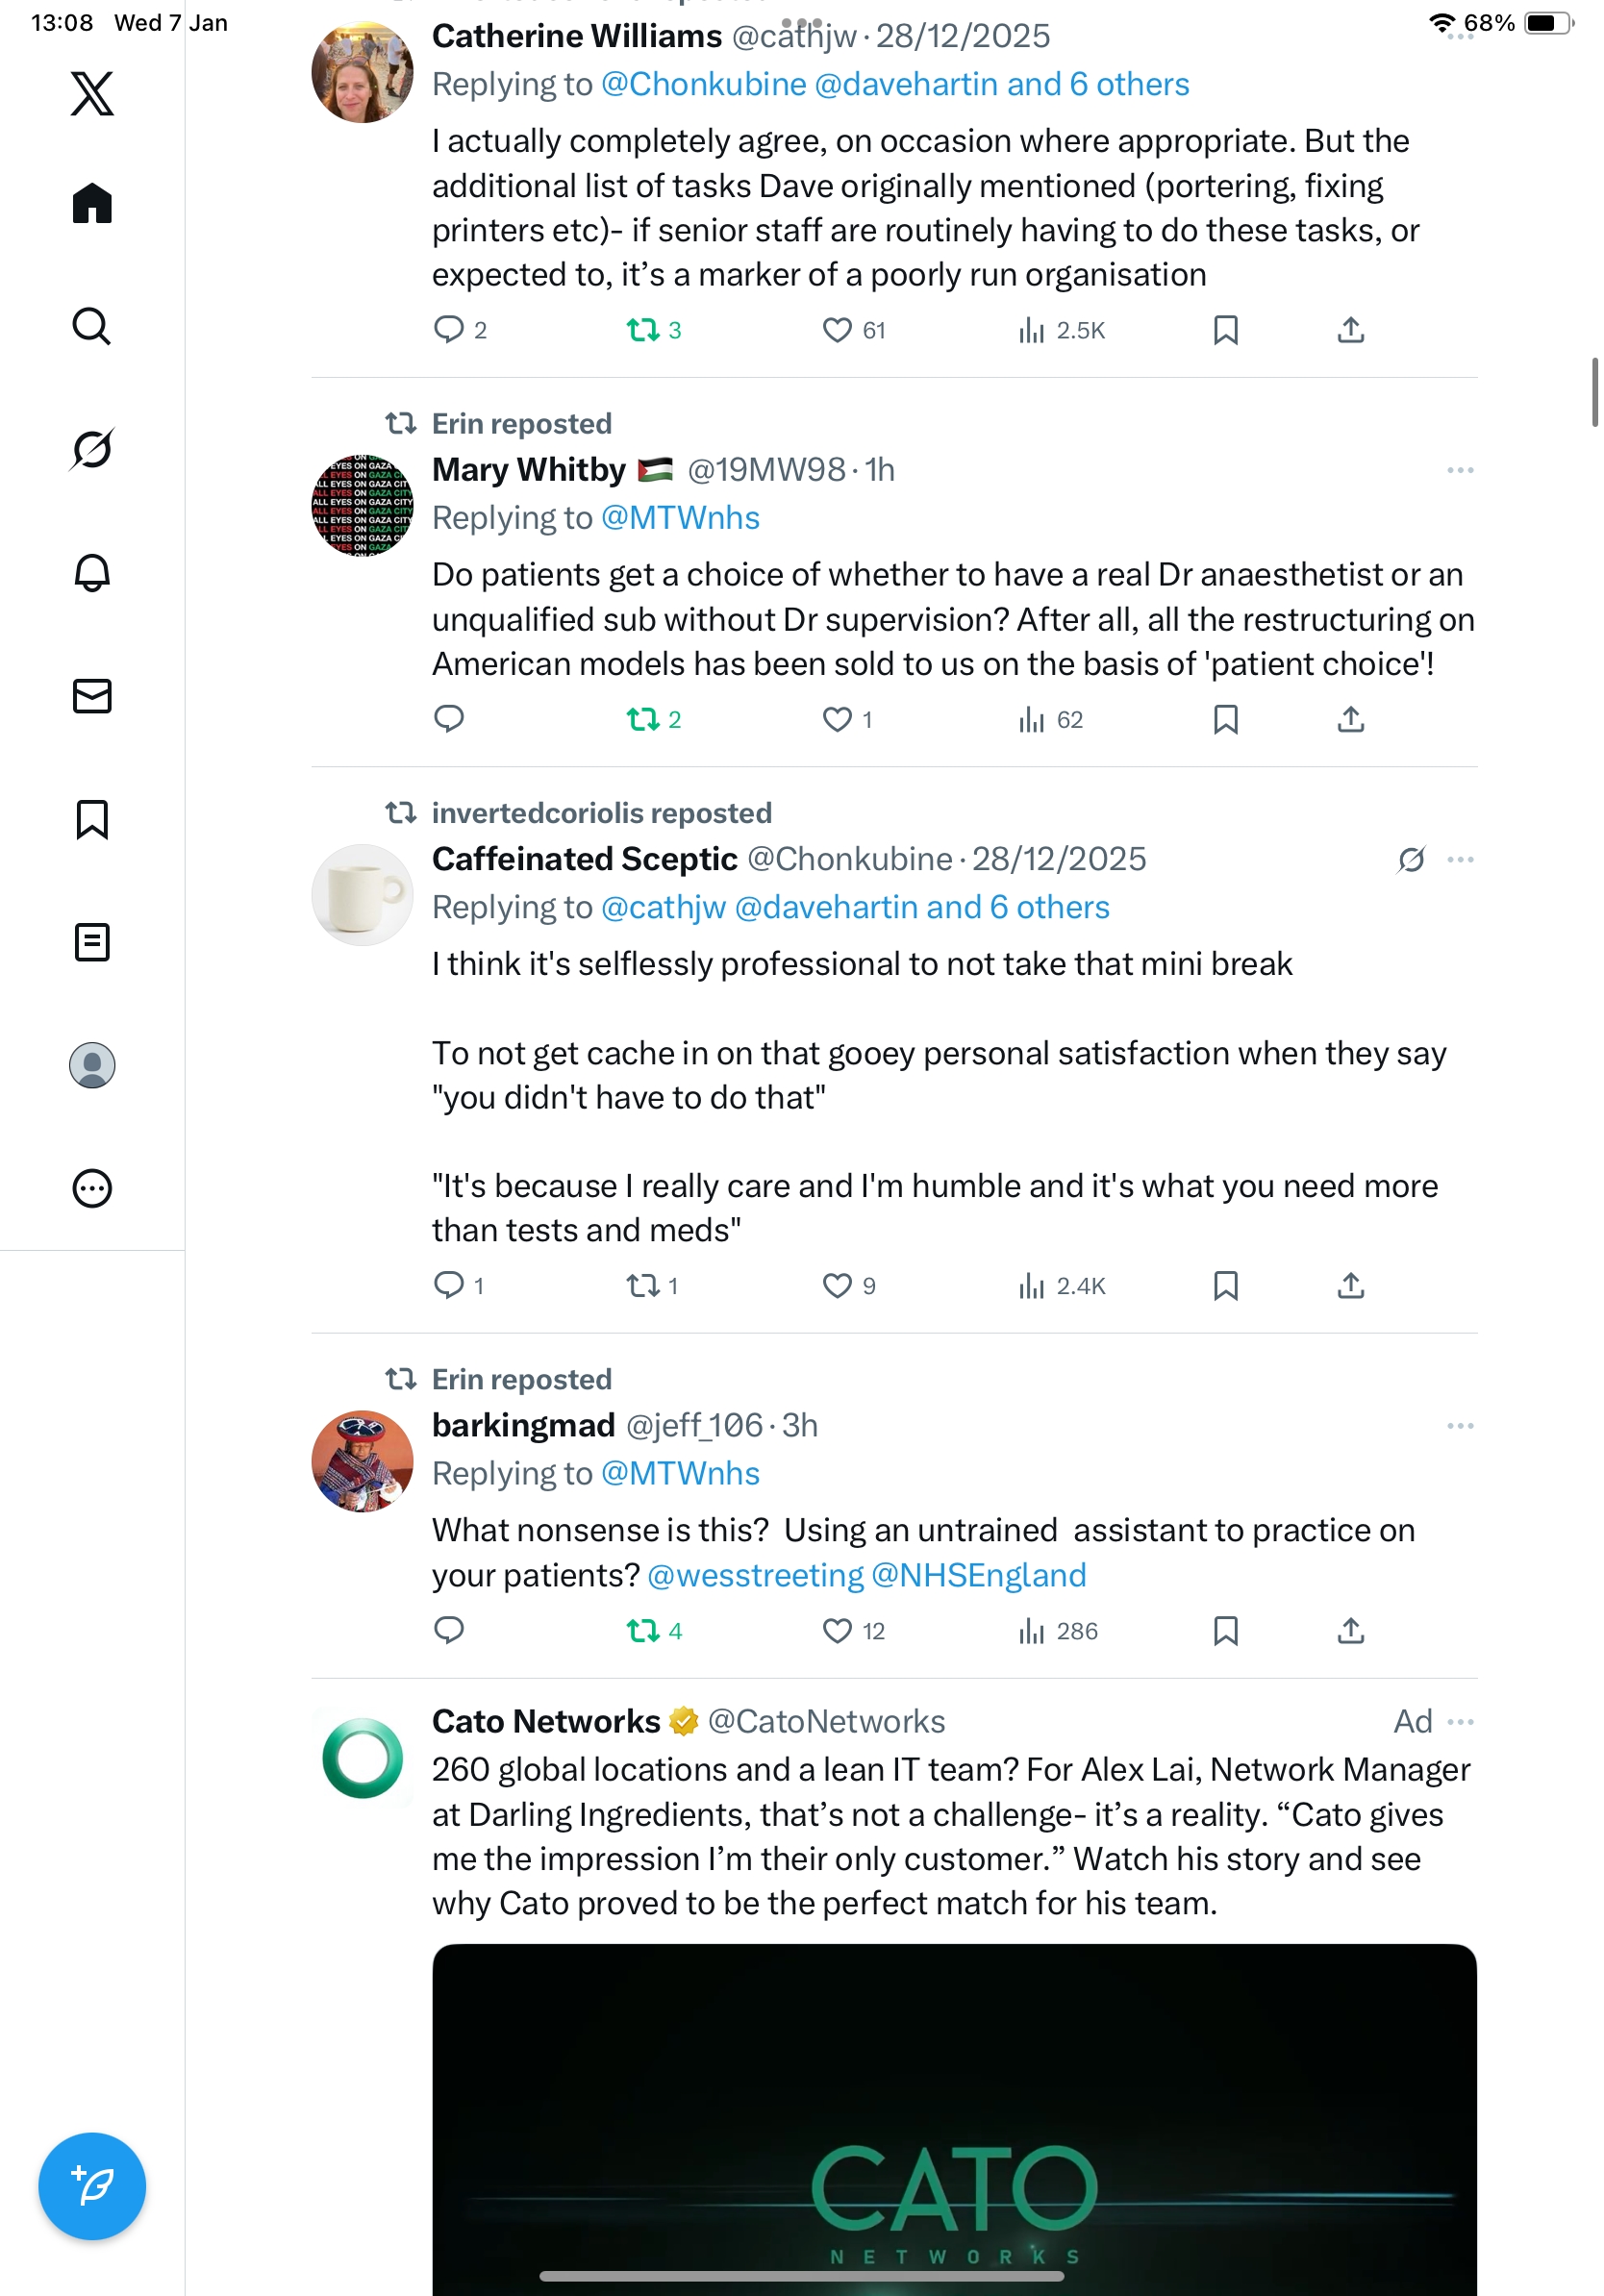Bookmark Caffeinated Sceptic's post
Viewport: 1604px width, 2296px height.
pyautogui.click(x=1225, y=1285)
